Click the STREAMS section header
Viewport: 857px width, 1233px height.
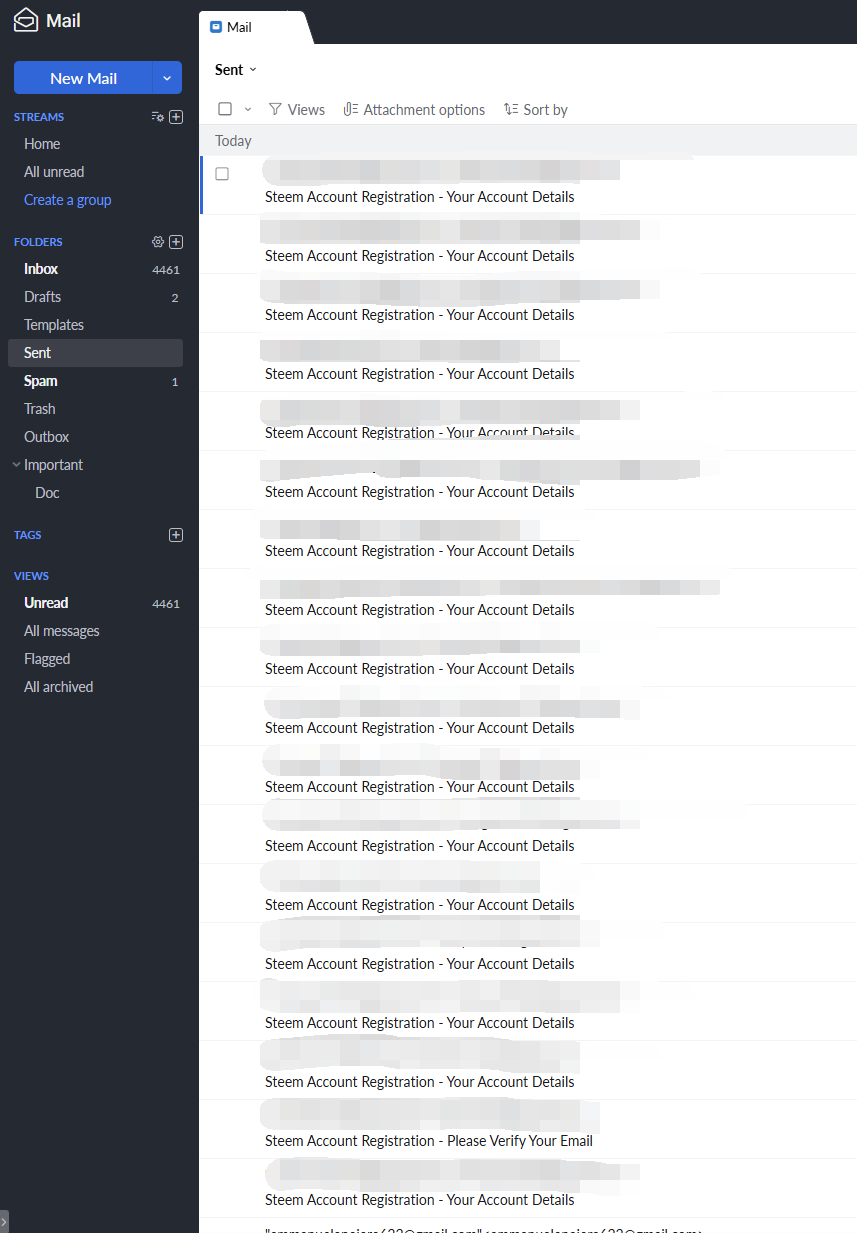pos(39,117)
